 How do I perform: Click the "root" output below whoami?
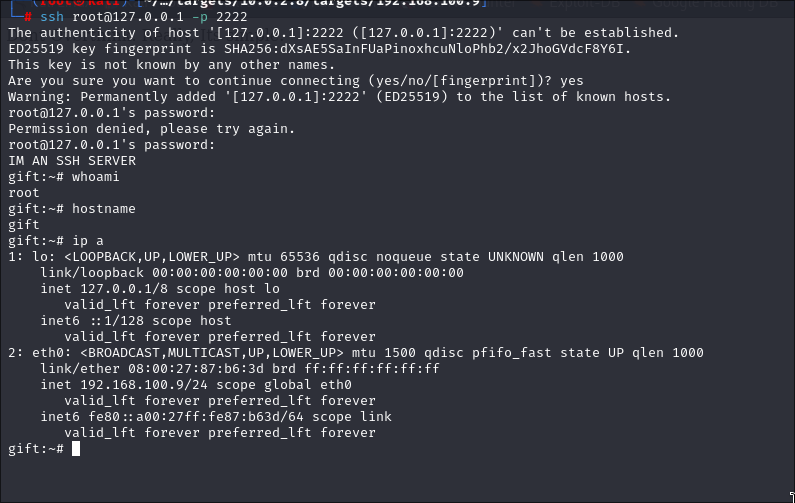(x=24, y=193)
